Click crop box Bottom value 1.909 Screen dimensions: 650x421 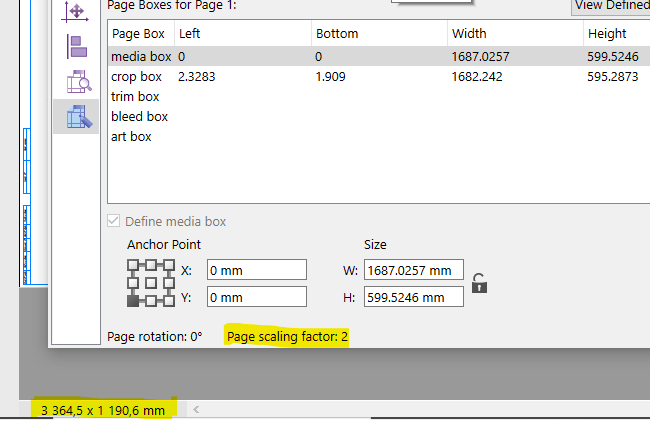[330, 77]
